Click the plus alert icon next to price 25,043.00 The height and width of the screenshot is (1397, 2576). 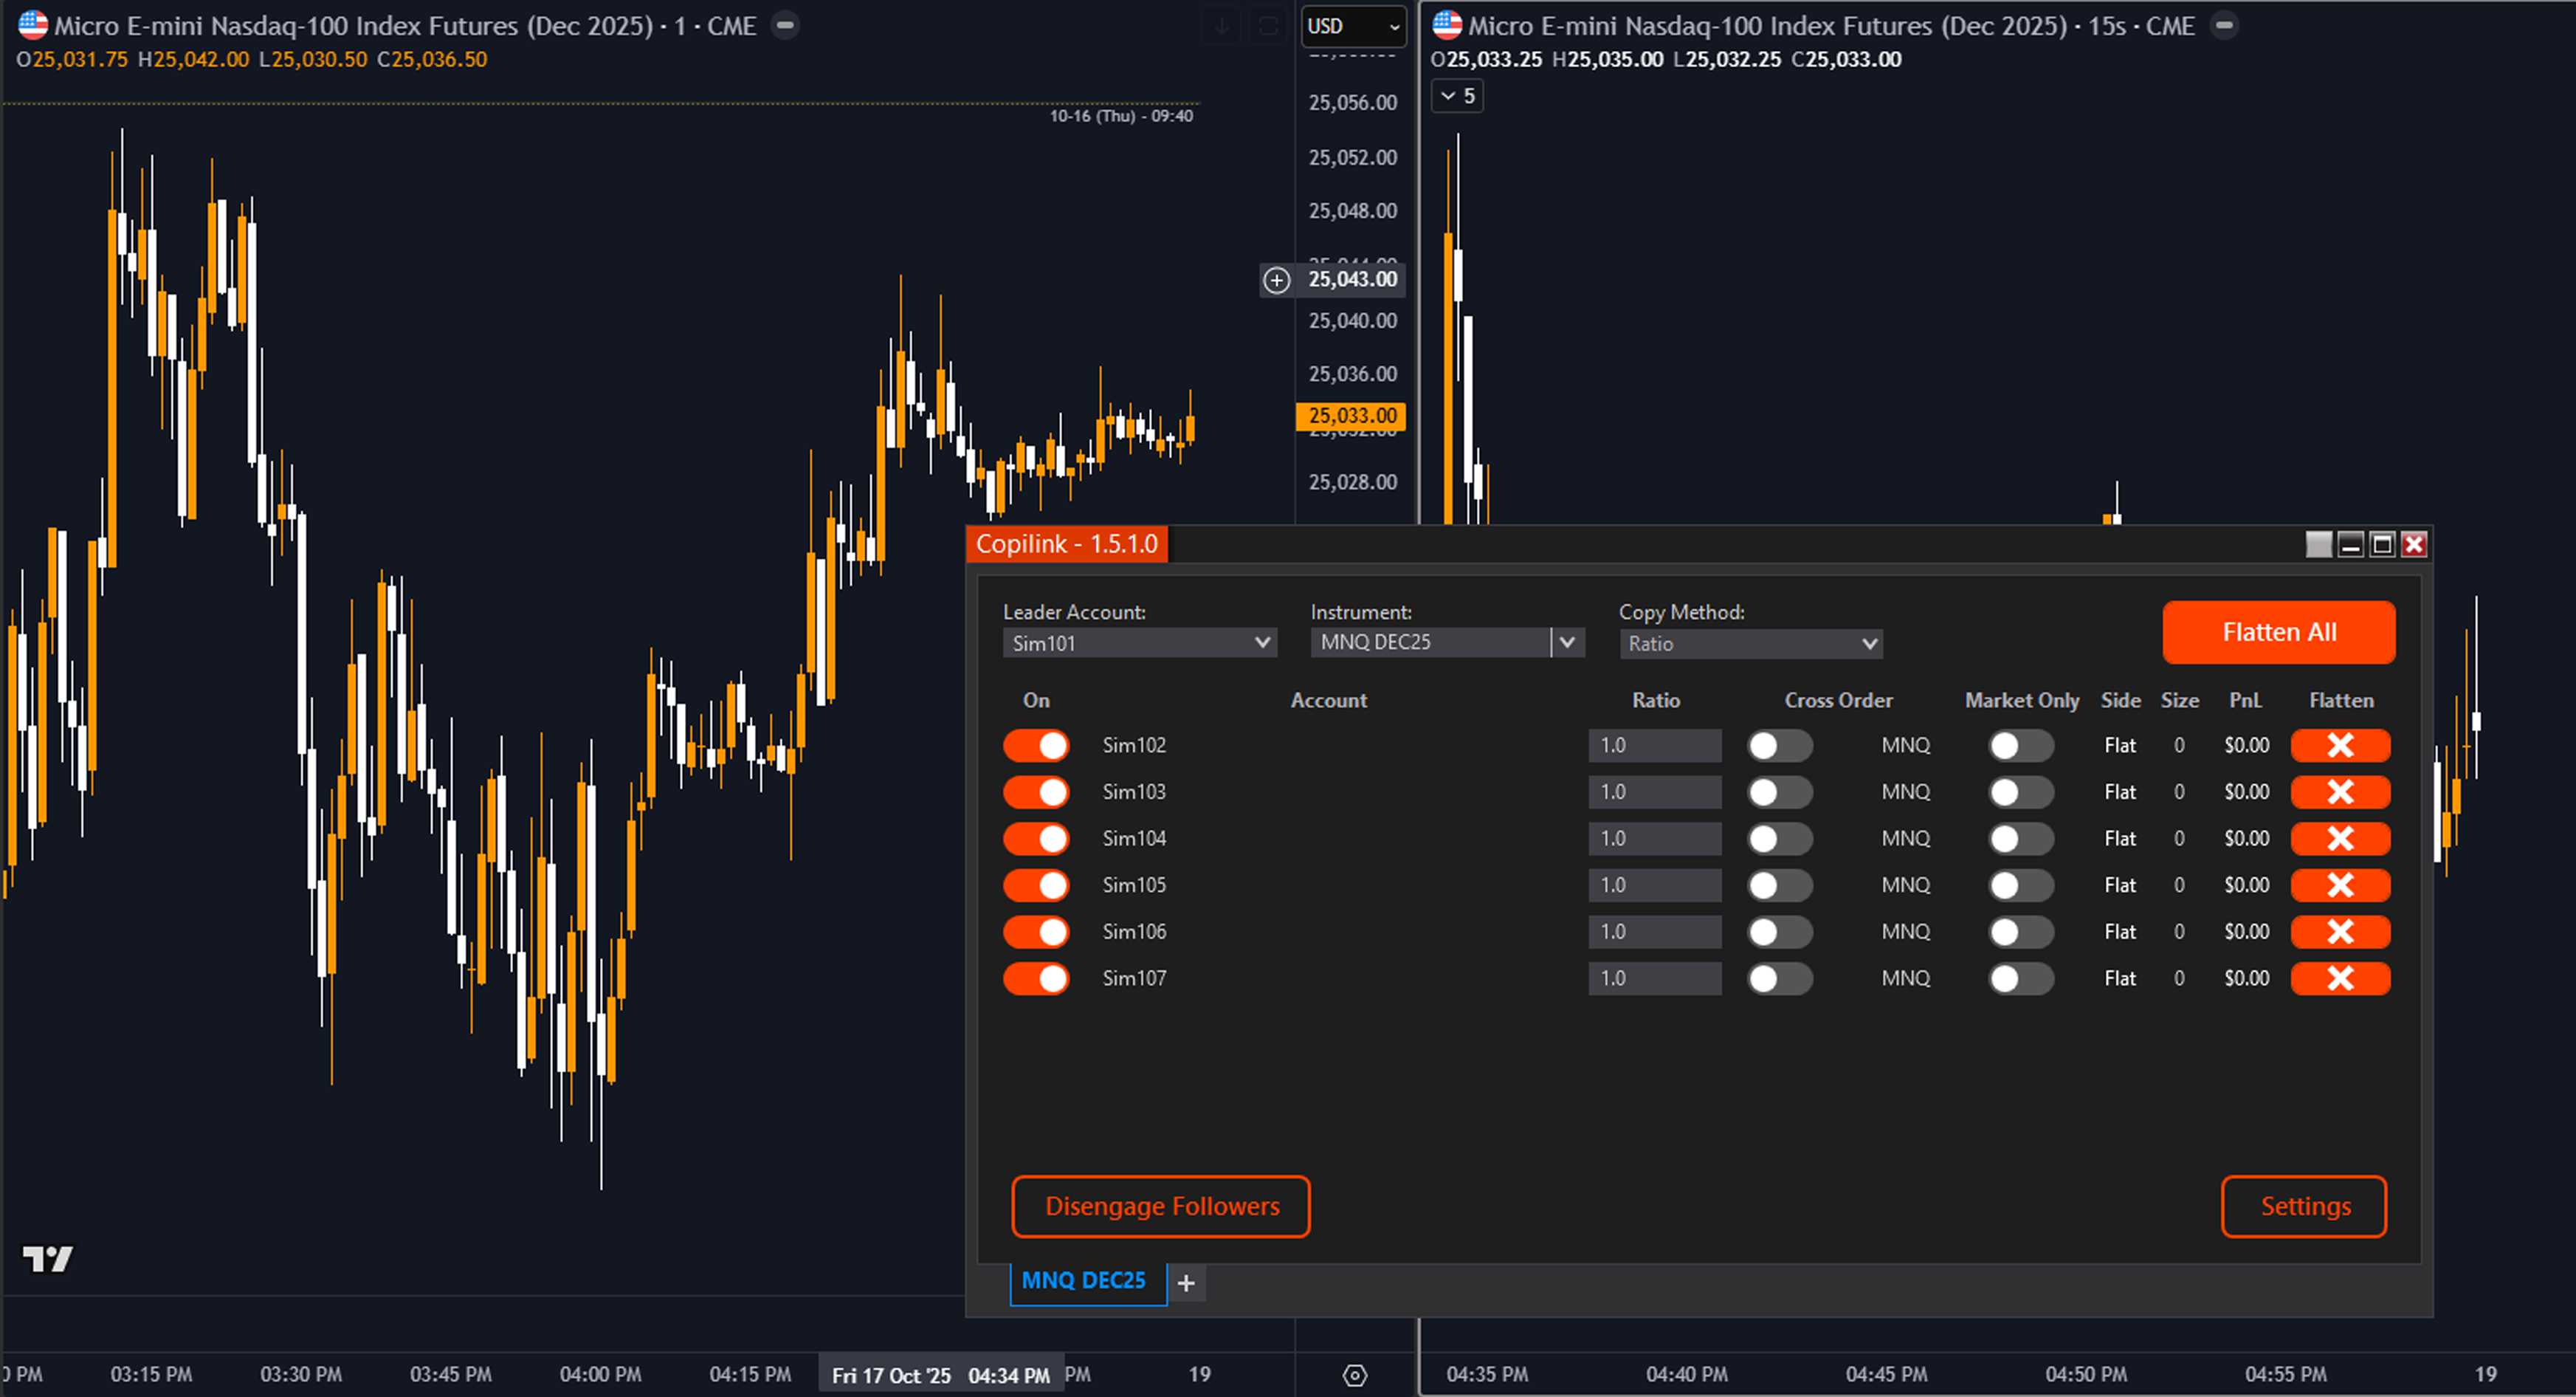pyautogui.click(x=1276, y=281)
